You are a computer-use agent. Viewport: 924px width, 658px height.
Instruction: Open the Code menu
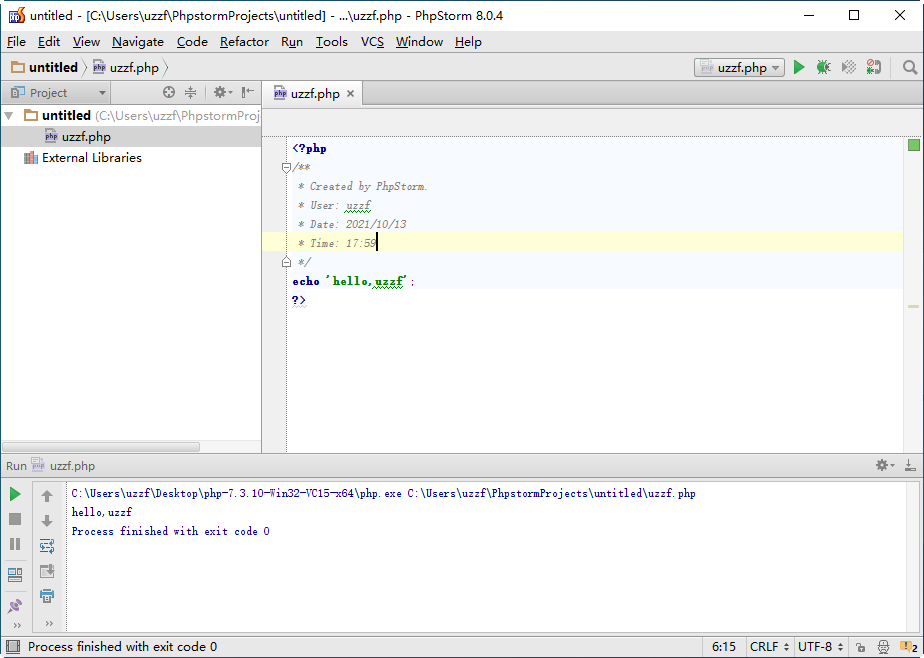(x=192, y=42)
